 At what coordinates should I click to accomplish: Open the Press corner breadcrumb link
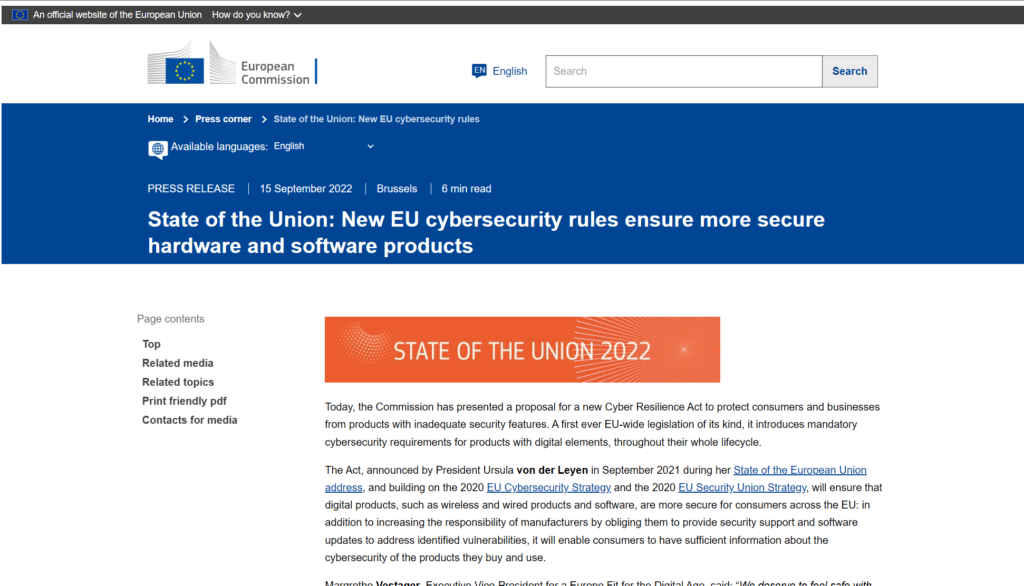pos(223,119)
